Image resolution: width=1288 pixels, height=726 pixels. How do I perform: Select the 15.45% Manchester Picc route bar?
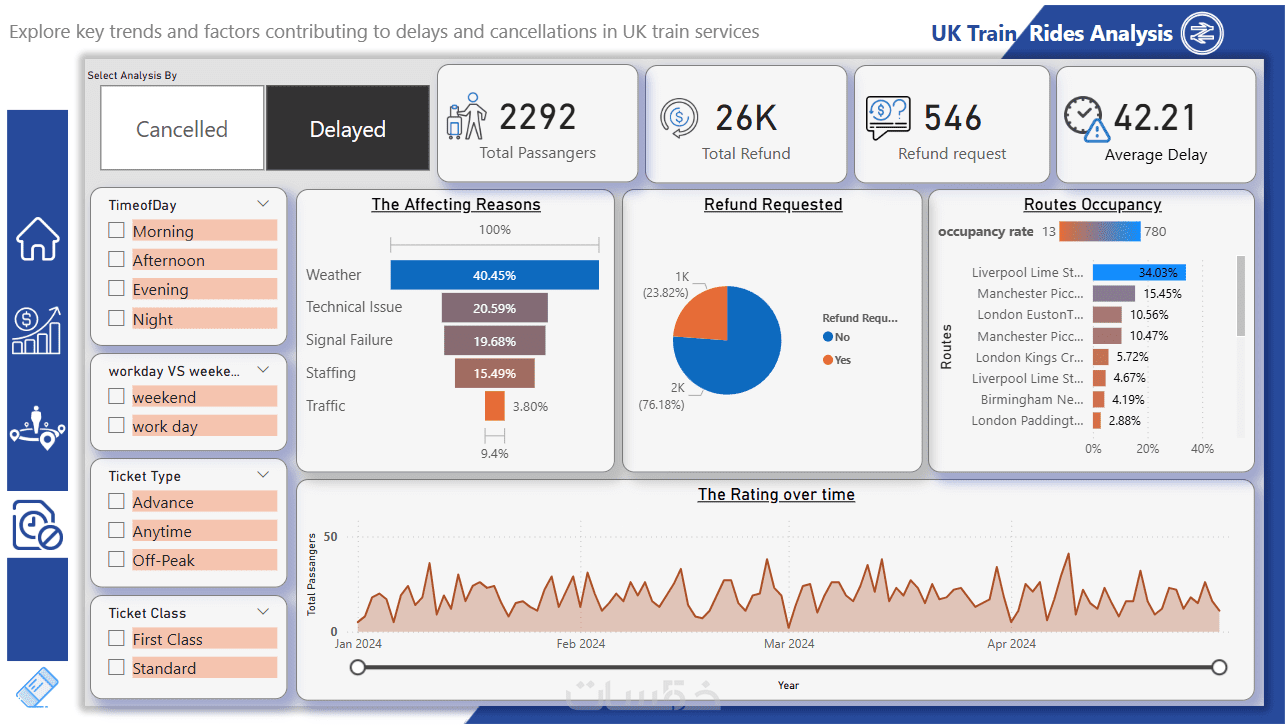[x=1113, y=293]
